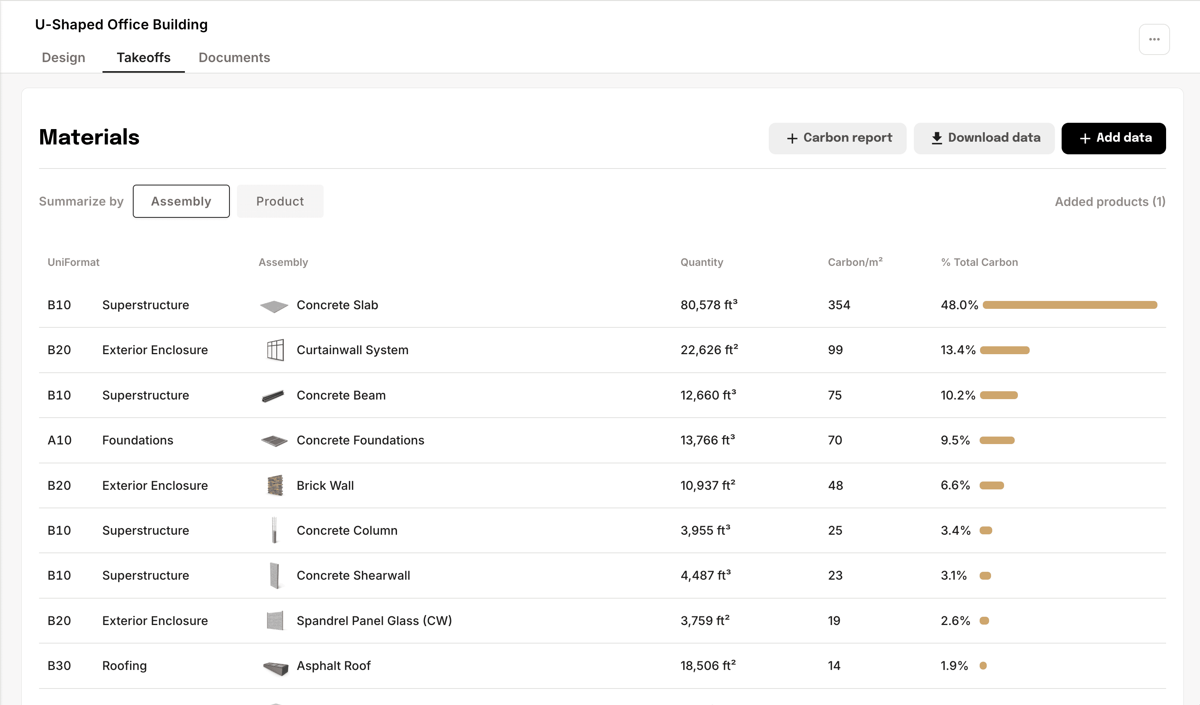The height and width of the screenshot is (705, 1200).
Task: Click the U-Shaped Office Building title
Action: click(121, 24)
